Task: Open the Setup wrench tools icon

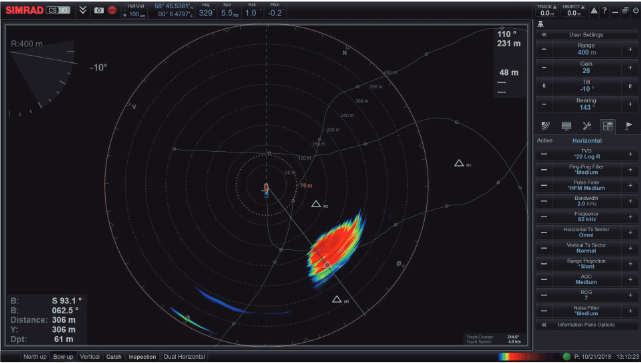Action: pyautogui.click(x=587, y=126)
